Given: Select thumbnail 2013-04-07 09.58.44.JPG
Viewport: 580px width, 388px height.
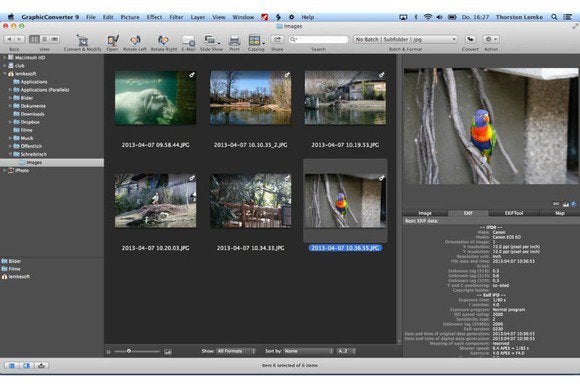Looking at the screenshot, I should [x=155, y=98].
